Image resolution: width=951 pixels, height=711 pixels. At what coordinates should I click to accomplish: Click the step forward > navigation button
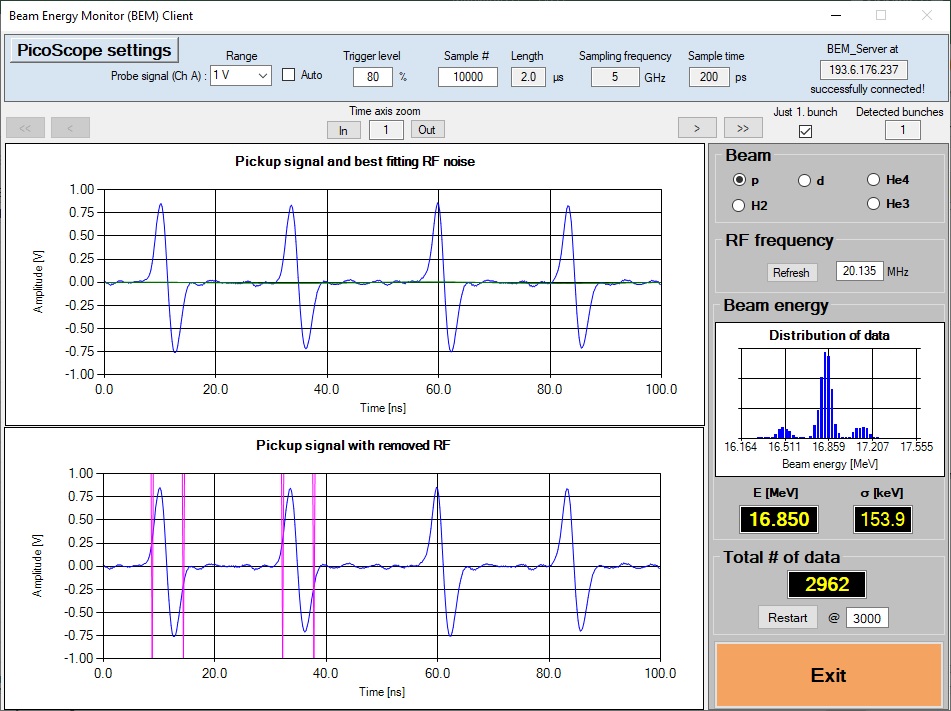point(697,127)
